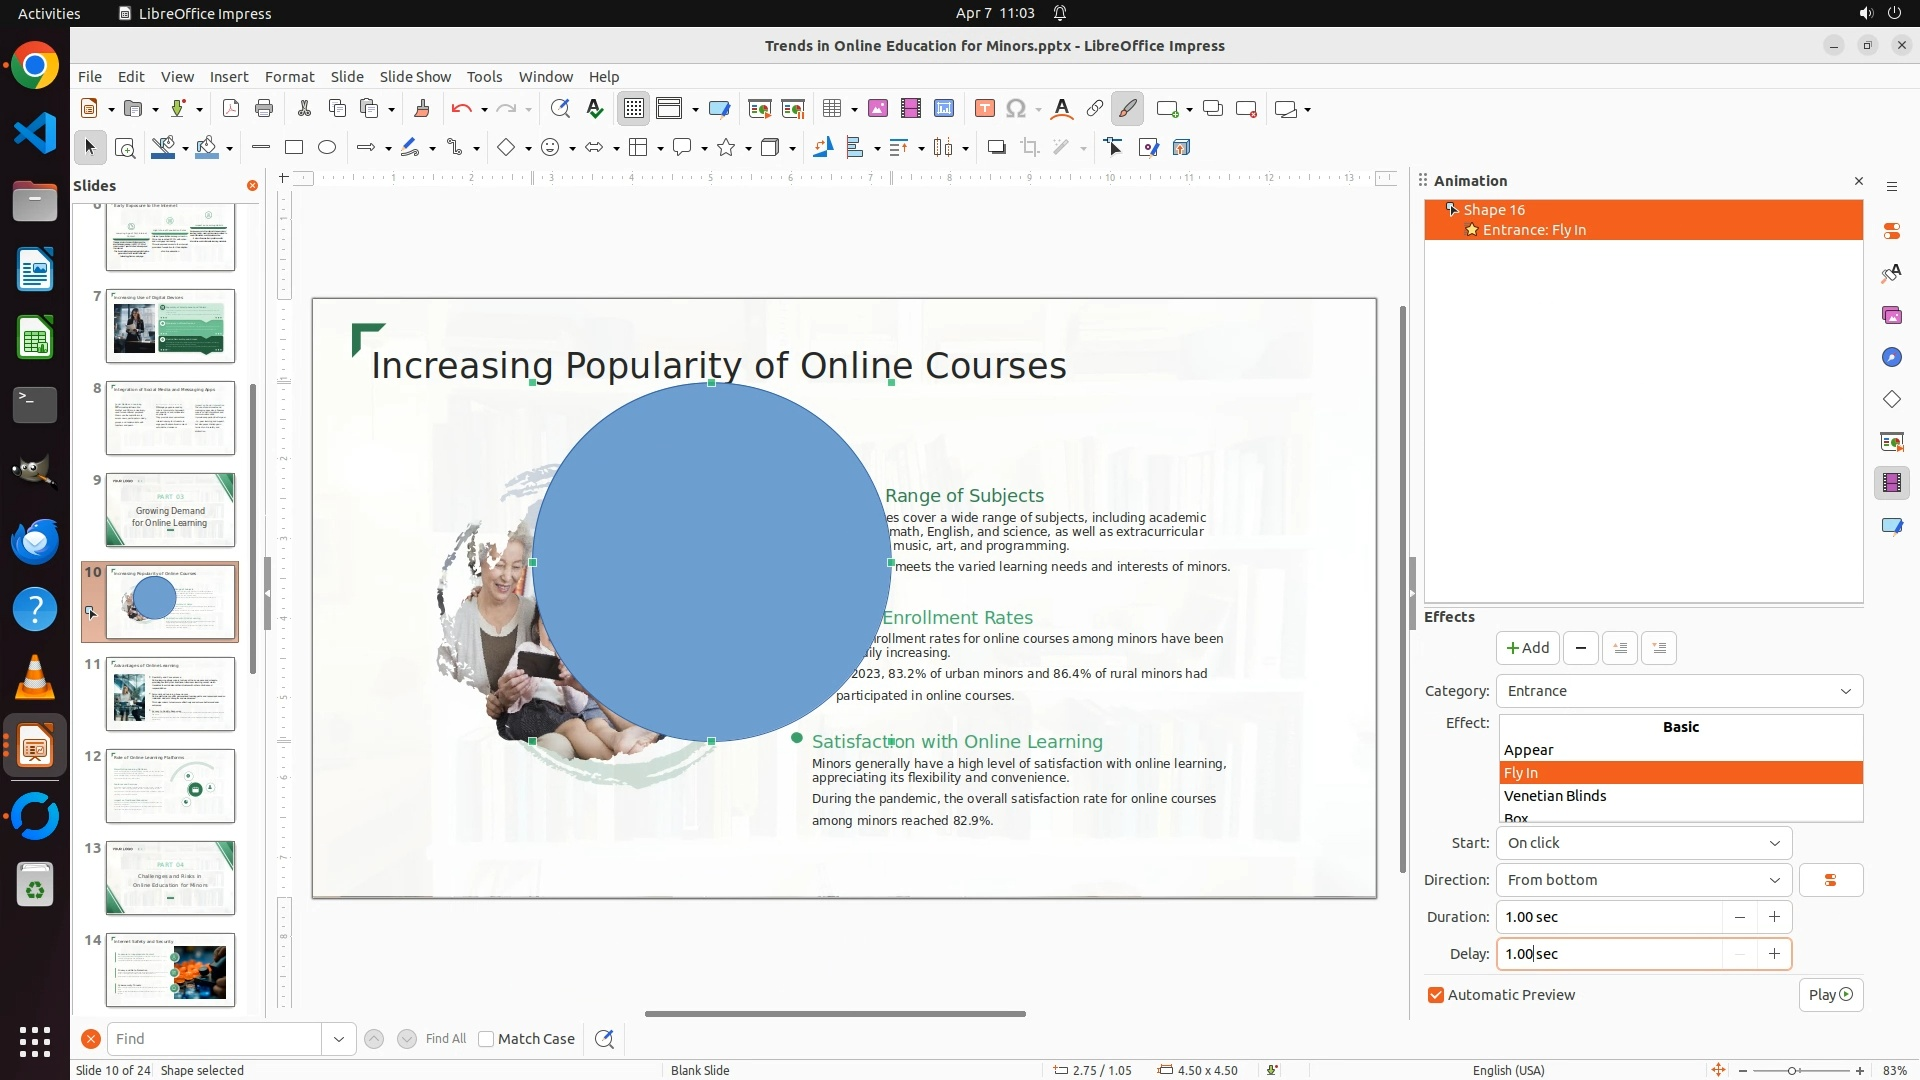Open the Slide Show menu
The height and width of the screenshot is (1080, 1920).
pos(414,77)
